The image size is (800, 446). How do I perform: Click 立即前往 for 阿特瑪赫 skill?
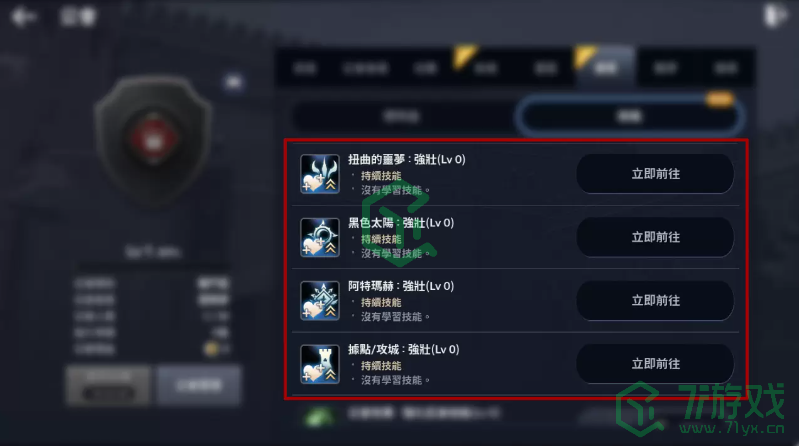[x=655, y=301]
